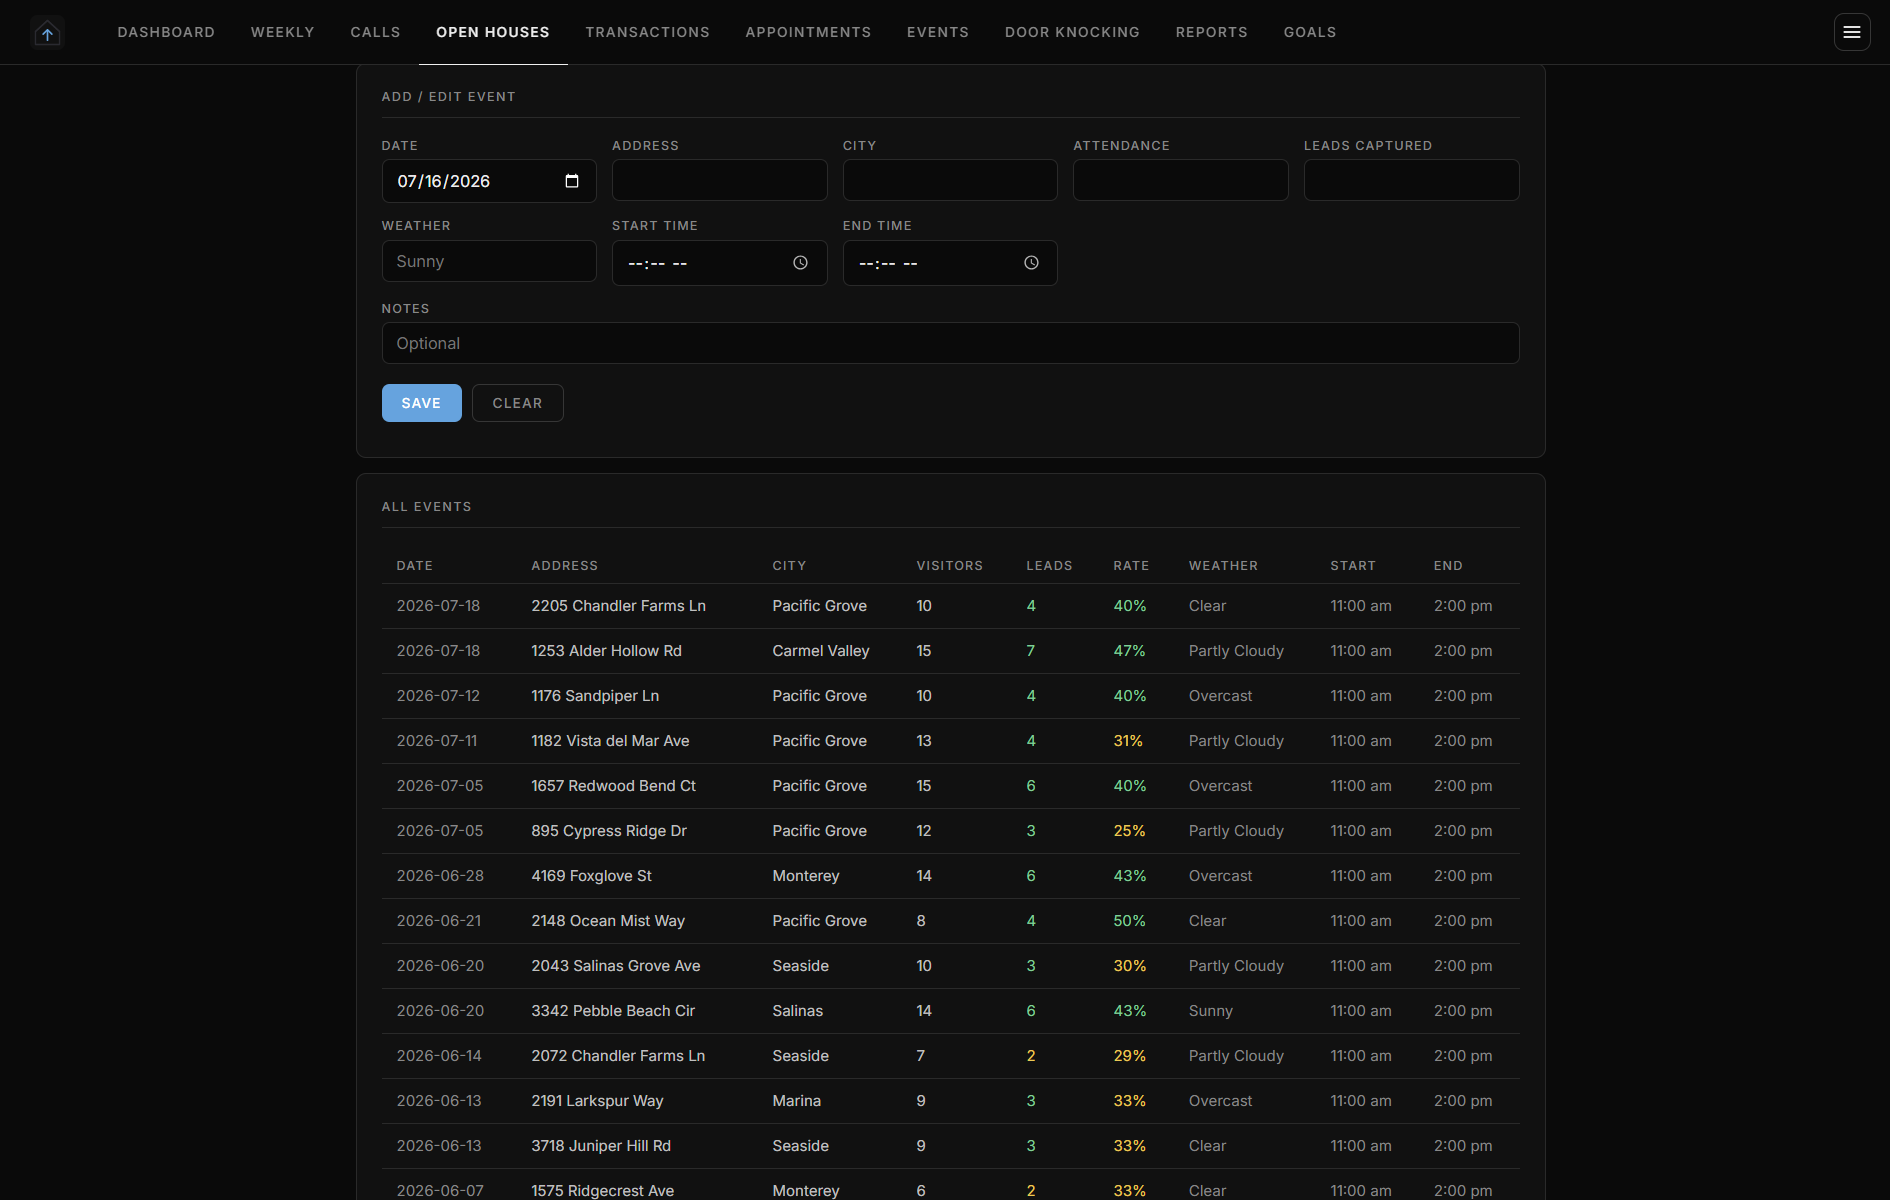Select the 1182 Vista del Mar Ave row
1890x1200 pixels.
950,741
